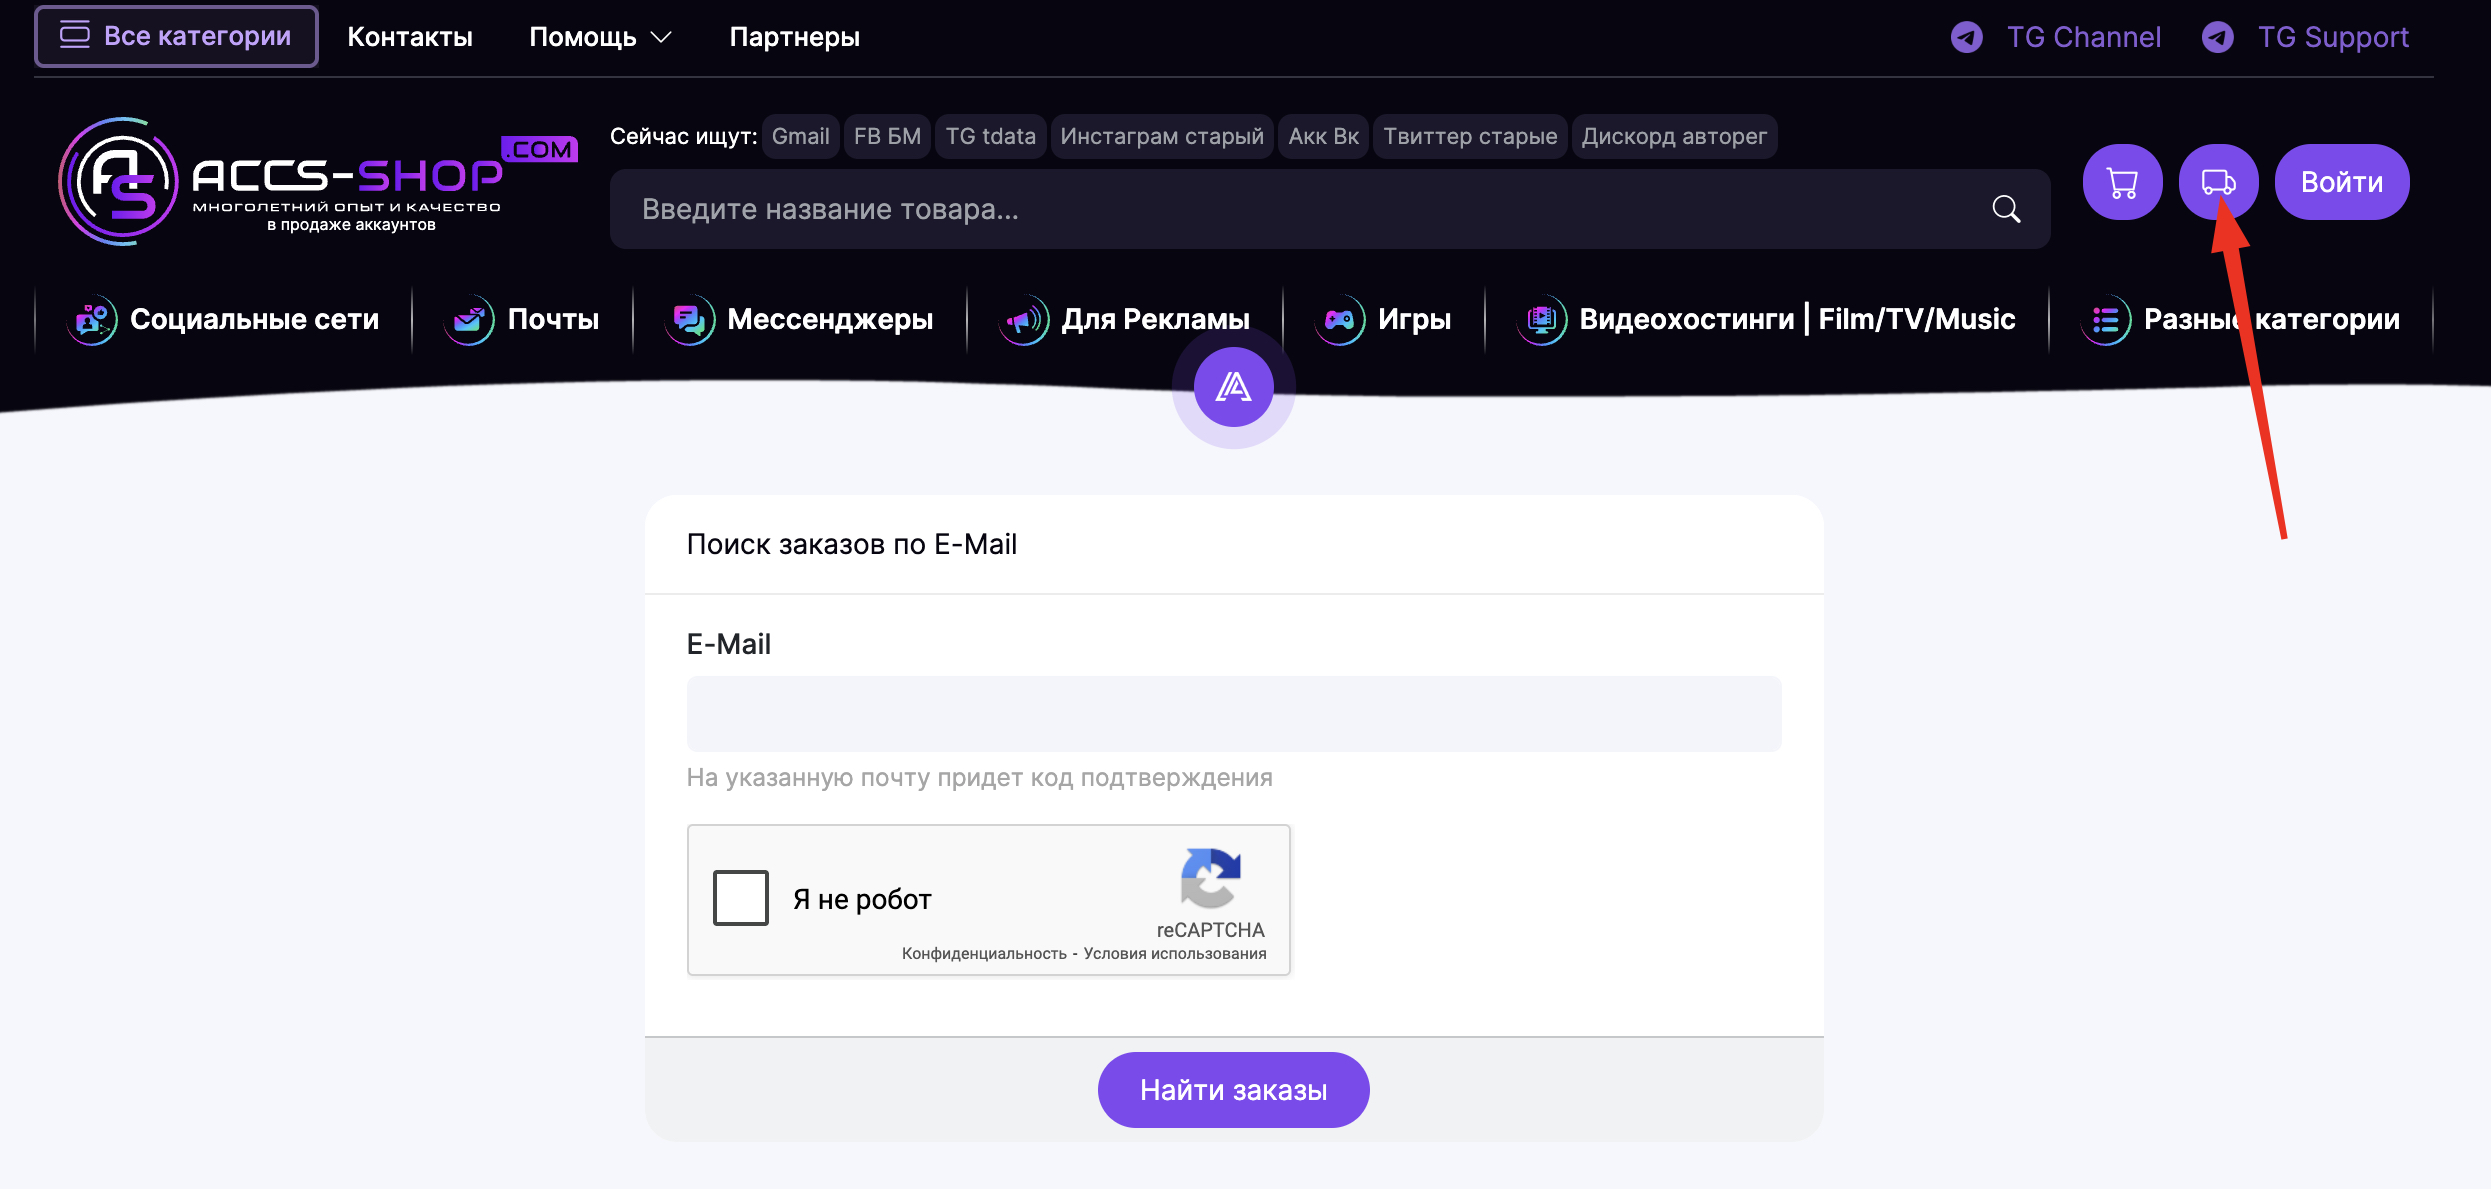Open the Партнеры menu item
This screenshot has height=1189, width=2491.
(x=794, y=37)
